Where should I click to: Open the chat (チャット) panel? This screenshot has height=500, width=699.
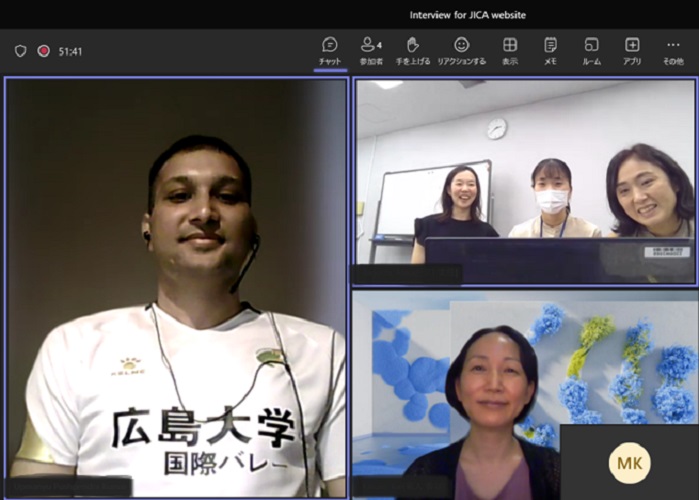click(x=329, y=50)
